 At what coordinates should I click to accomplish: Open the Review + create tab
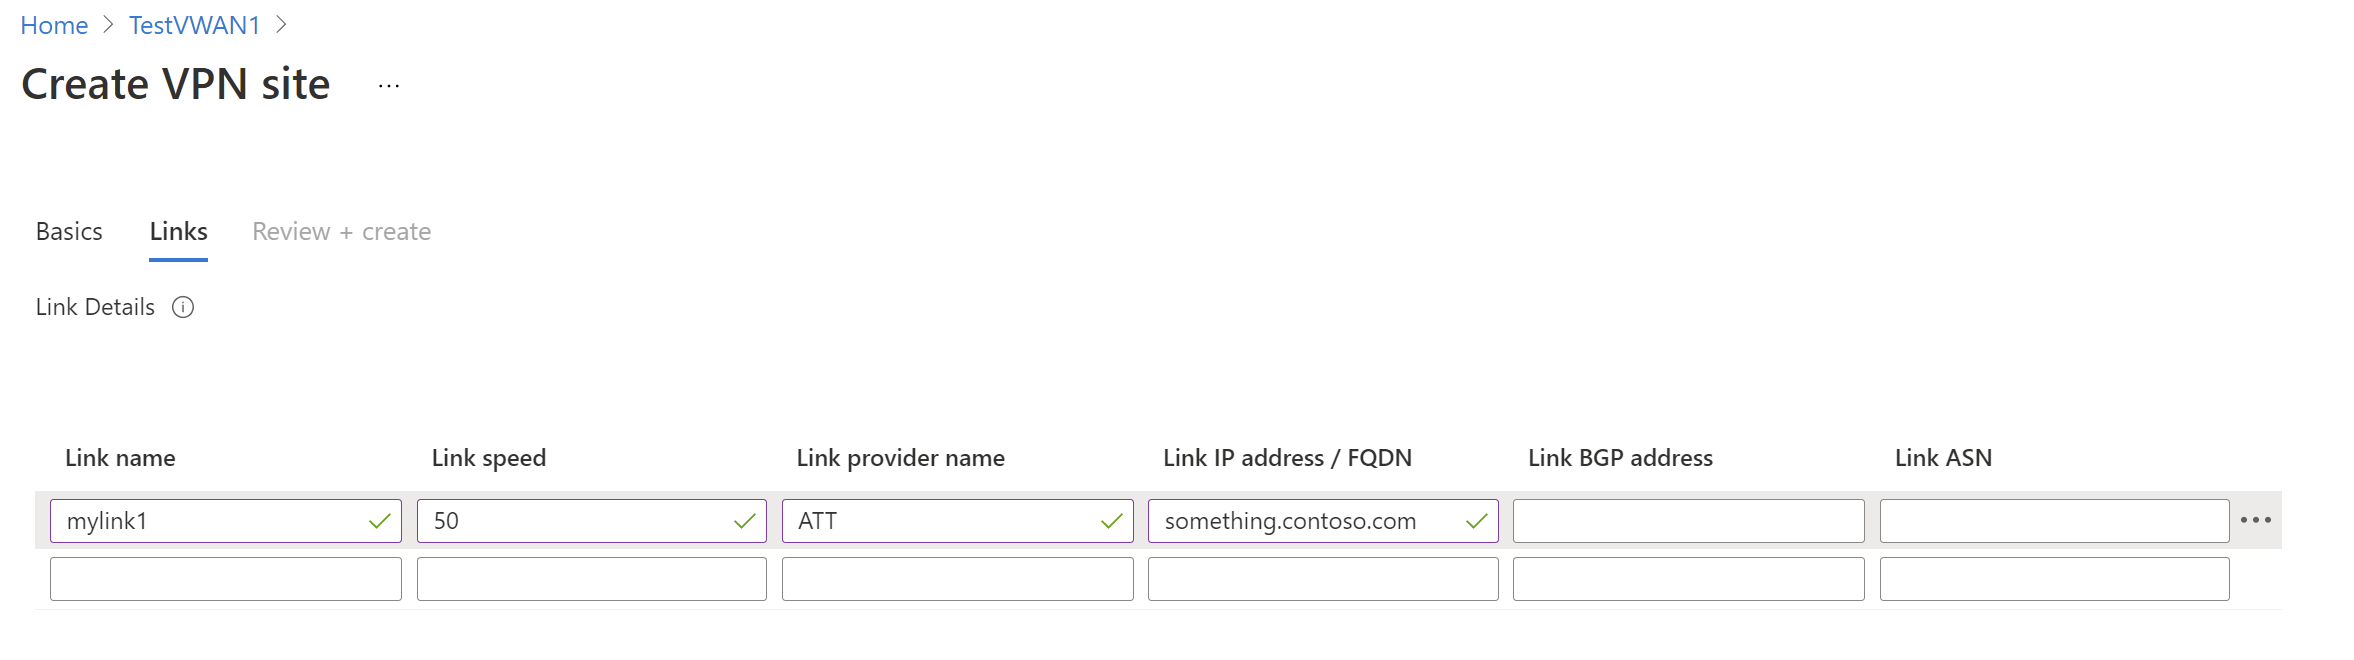341,232
